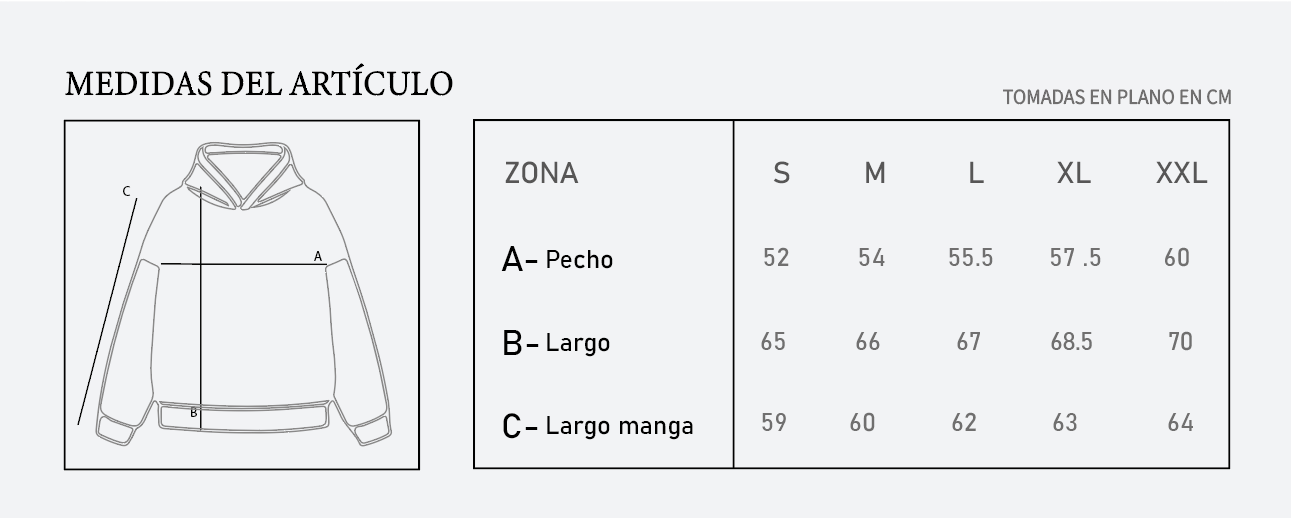The image size is (1291, 518).
Task: Select the S size column header
Action: pos(782,173)
